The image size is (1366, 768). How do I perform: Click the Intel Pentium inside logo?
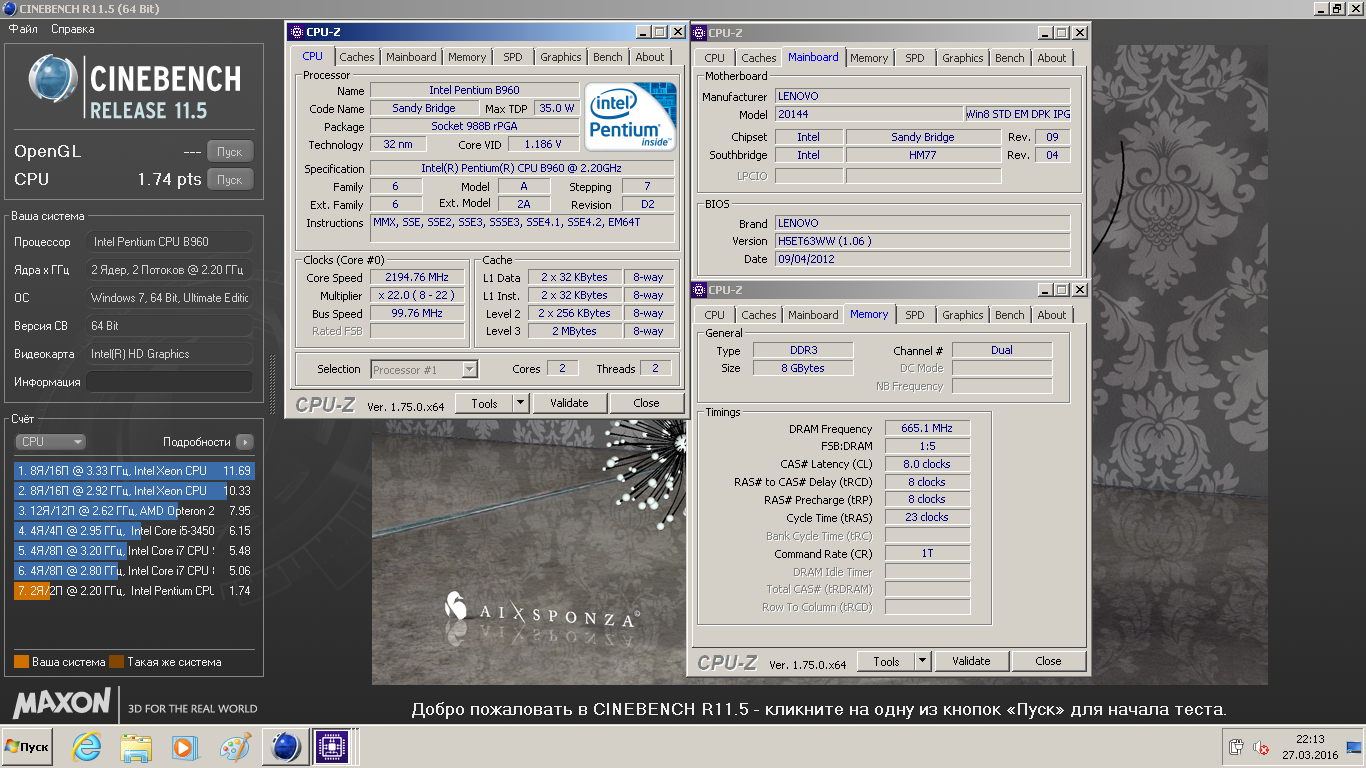coord(630,117)
